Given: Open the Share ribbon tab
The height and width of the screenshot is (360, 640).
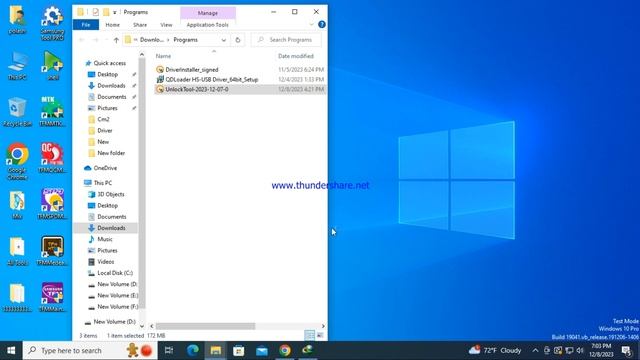Looking at the screenshot, I should [x=140, y=24].
